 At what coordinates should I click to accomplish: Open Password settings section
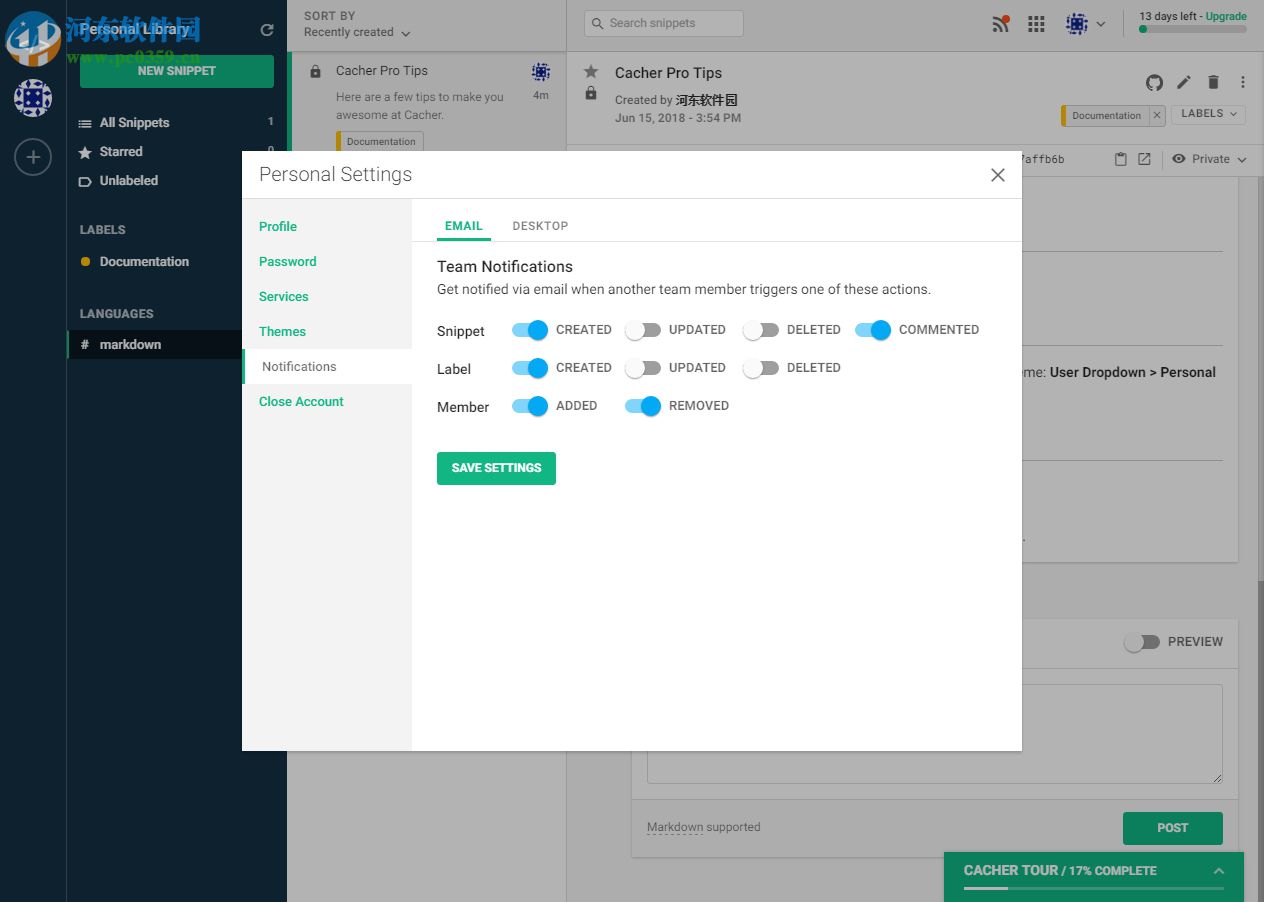tap(288, 262)
